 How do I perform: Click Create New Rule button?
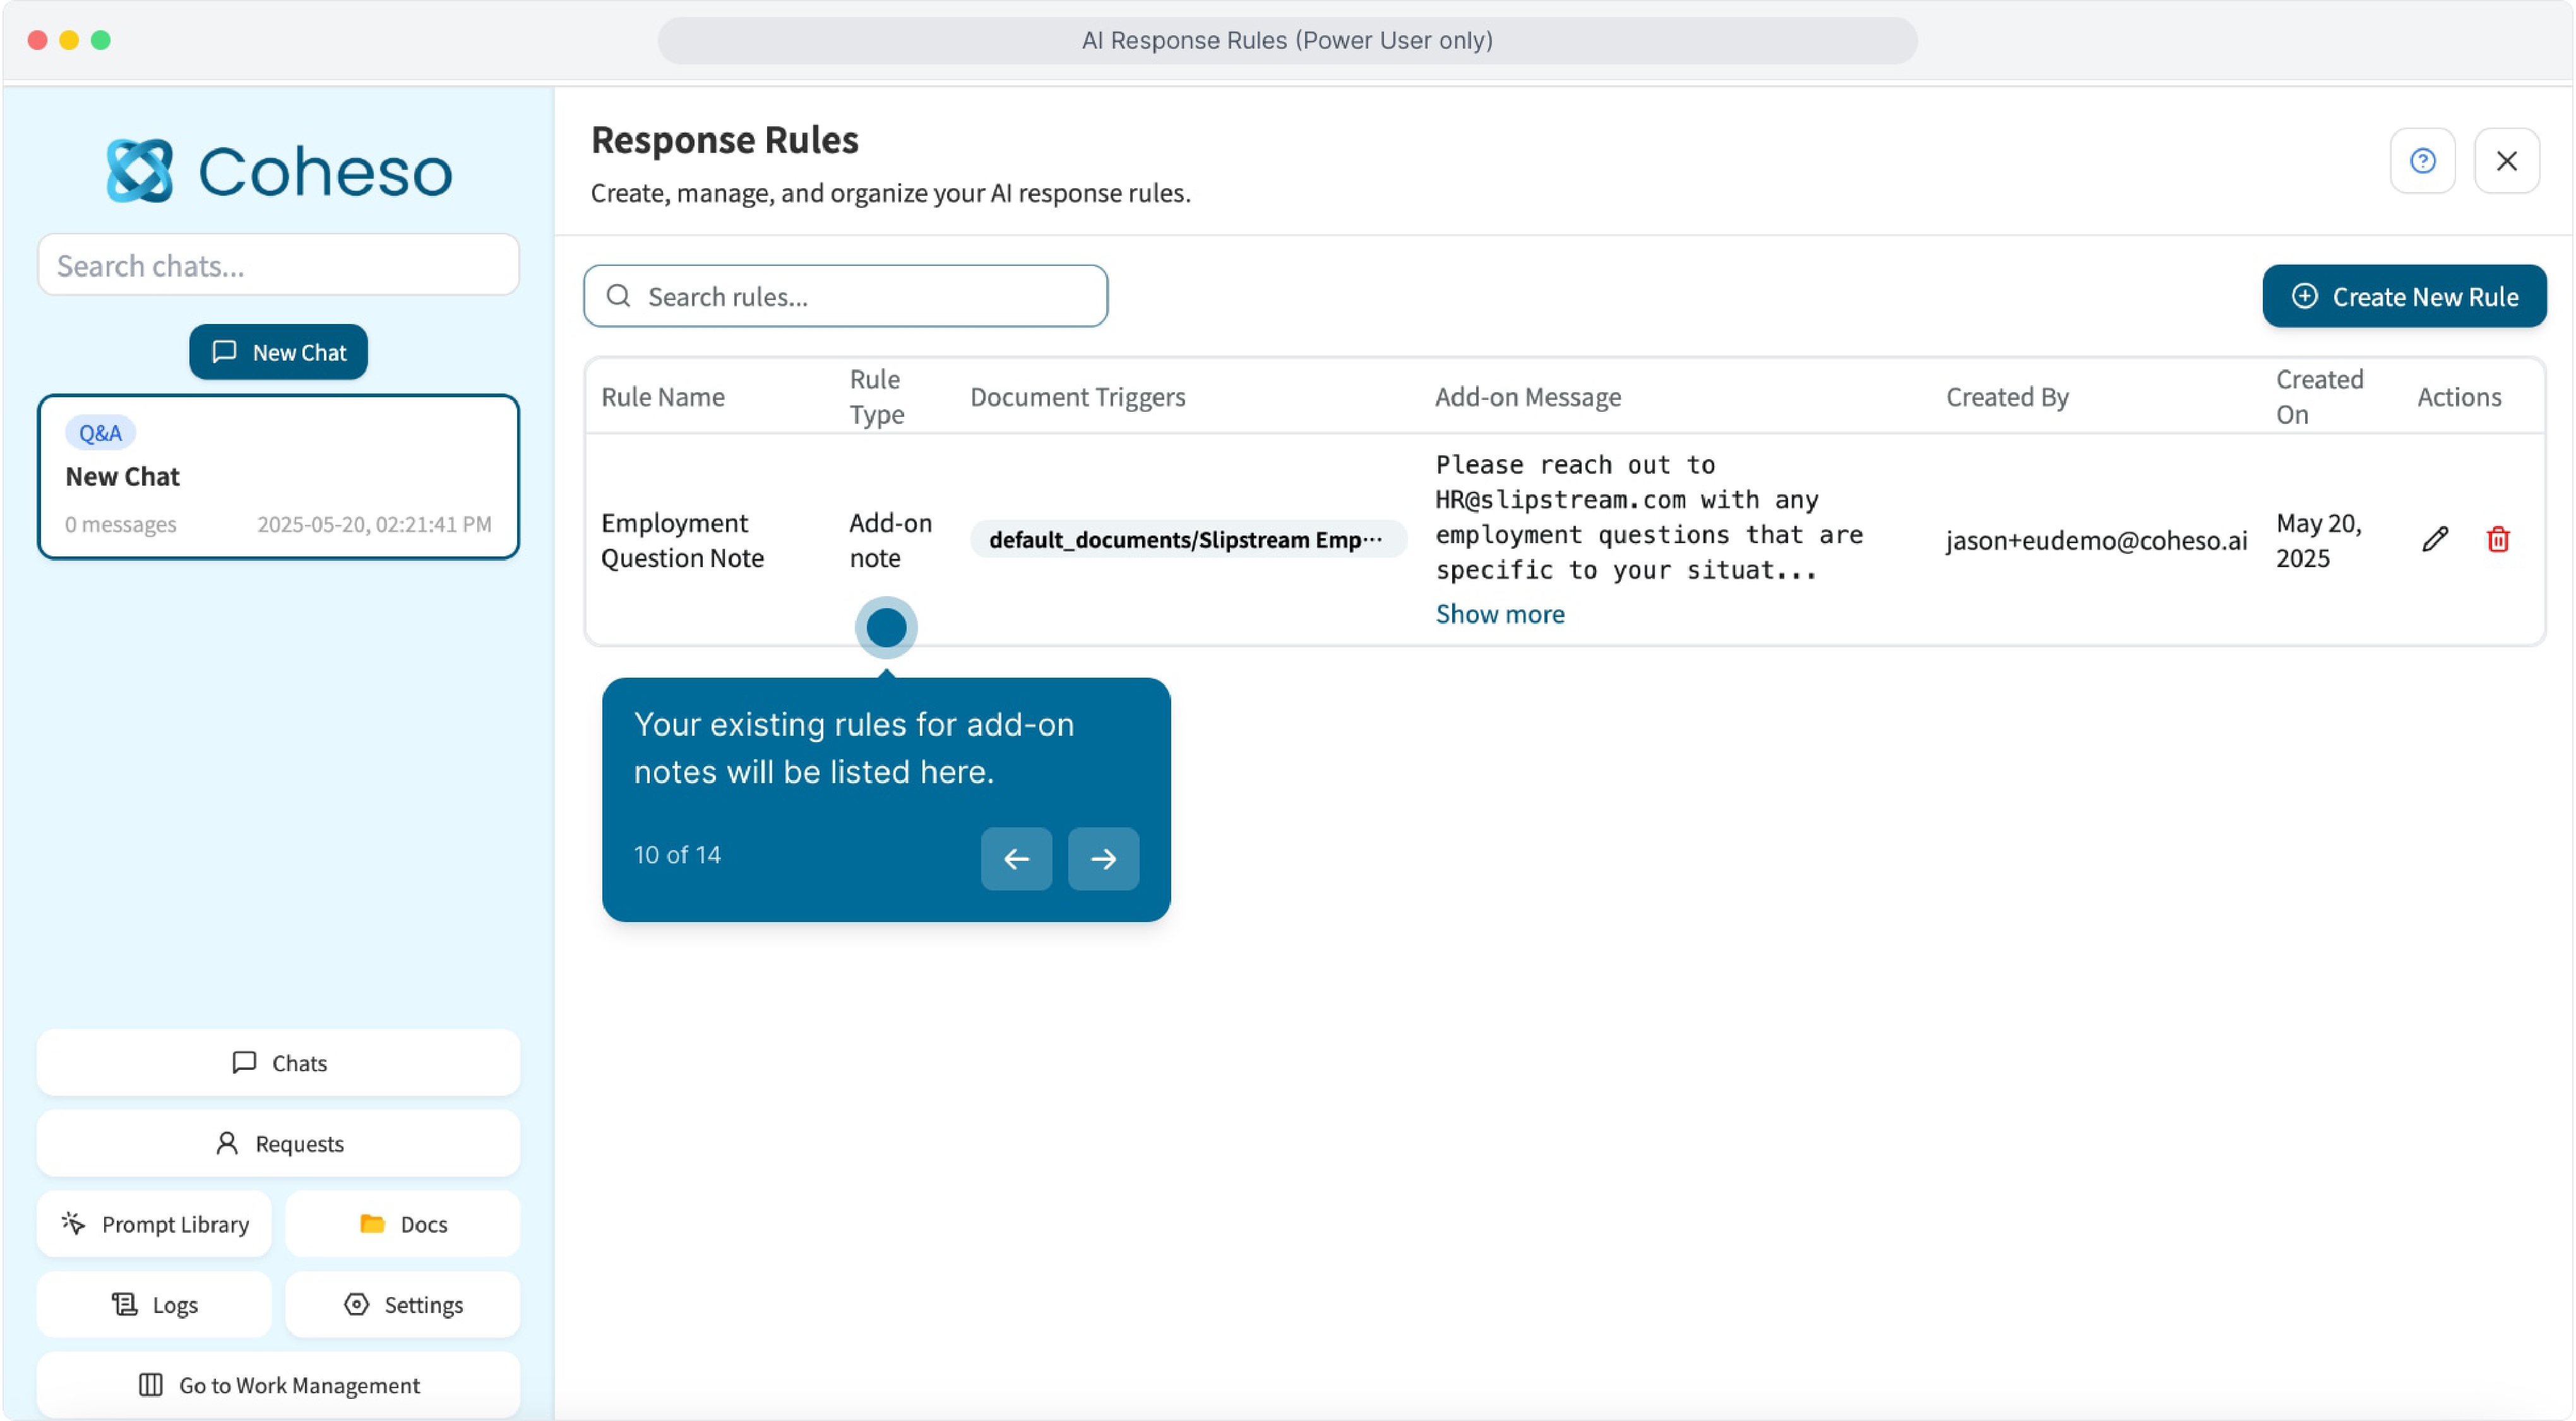[x=2404, y=297]
